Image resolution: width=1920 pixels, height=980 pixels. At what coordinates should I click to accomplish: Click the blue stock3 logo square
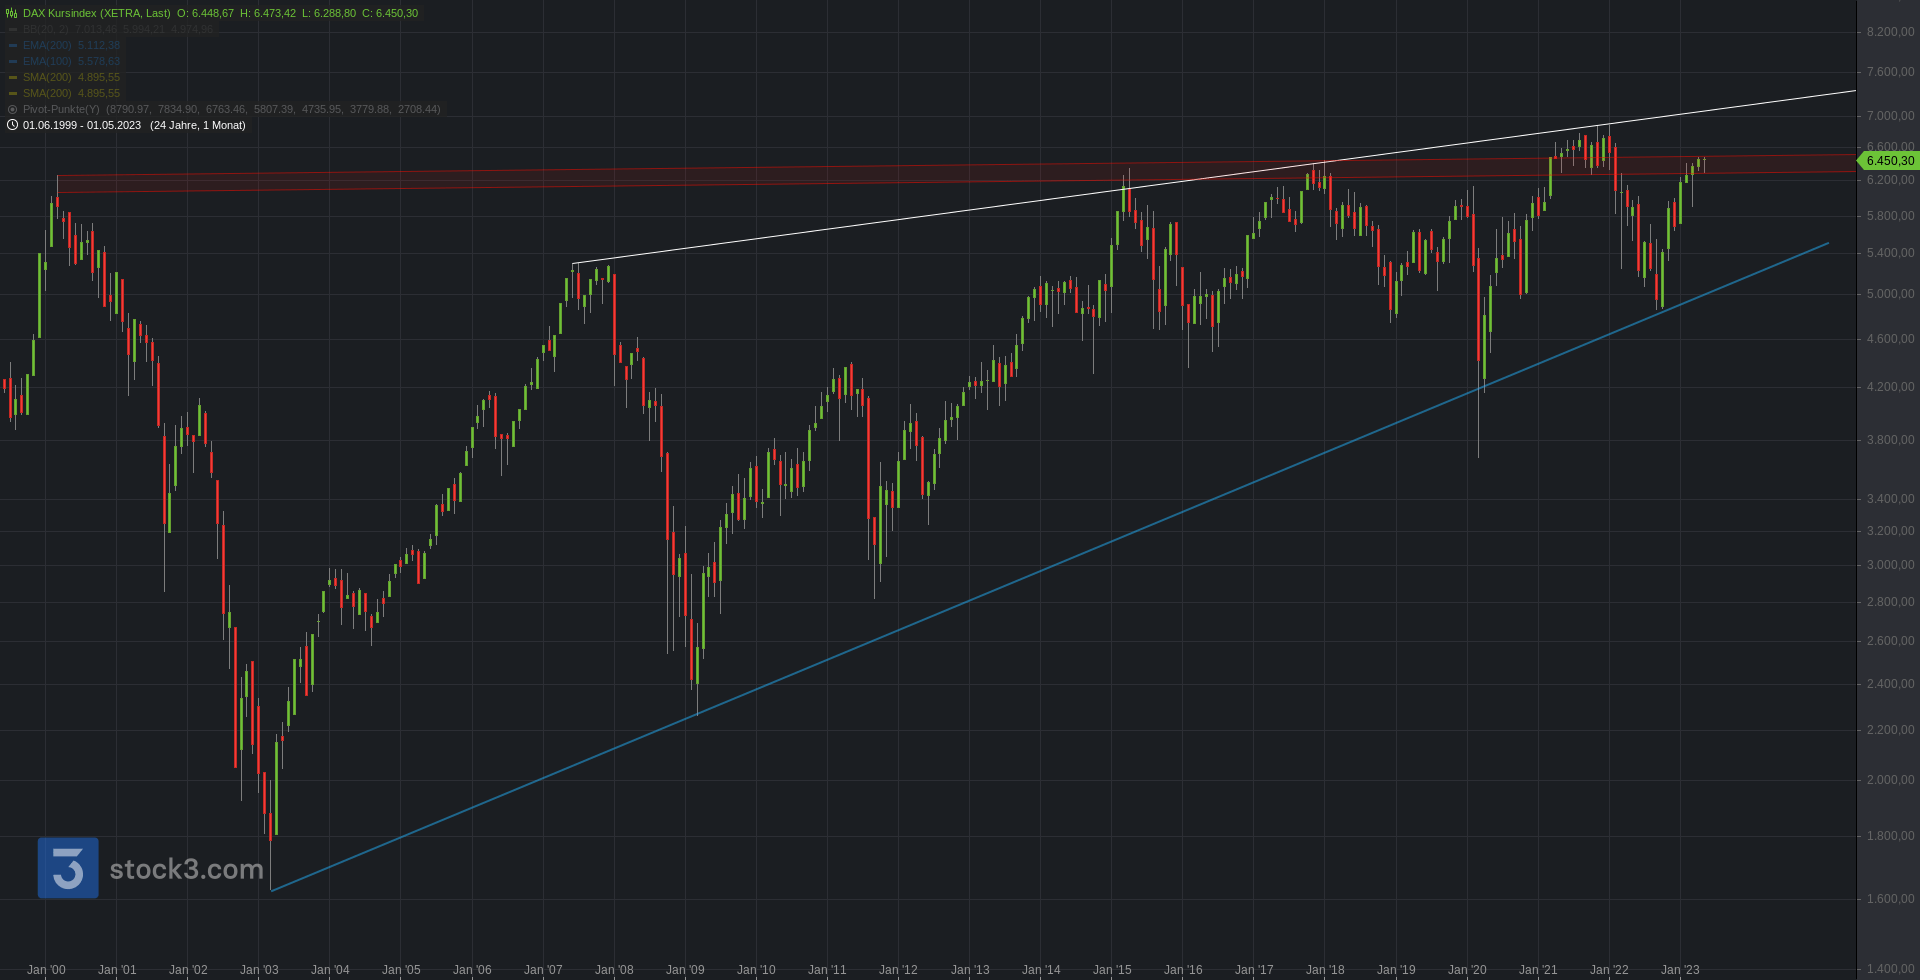[68, 868]
